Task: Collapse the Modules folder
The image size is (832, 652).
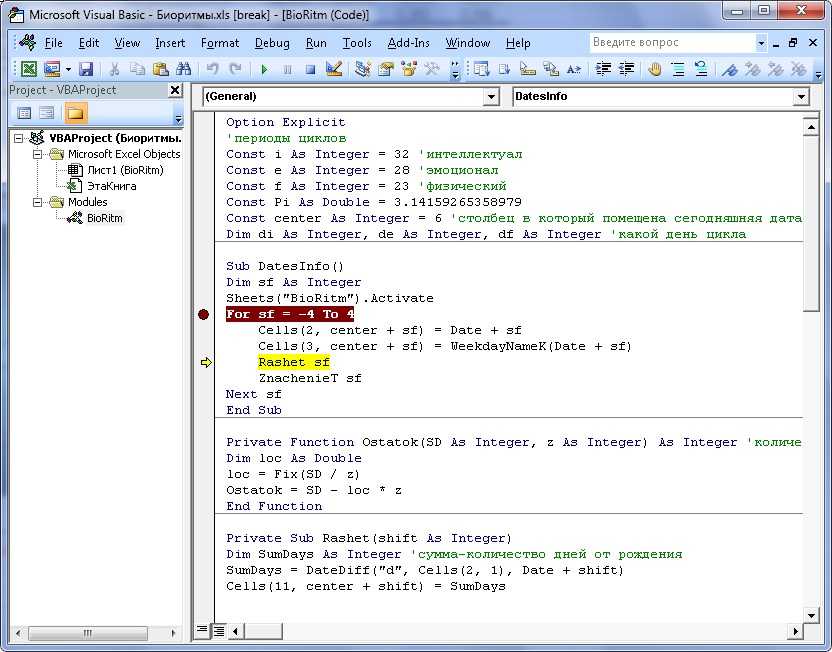Action: click(x=37, y=202)
